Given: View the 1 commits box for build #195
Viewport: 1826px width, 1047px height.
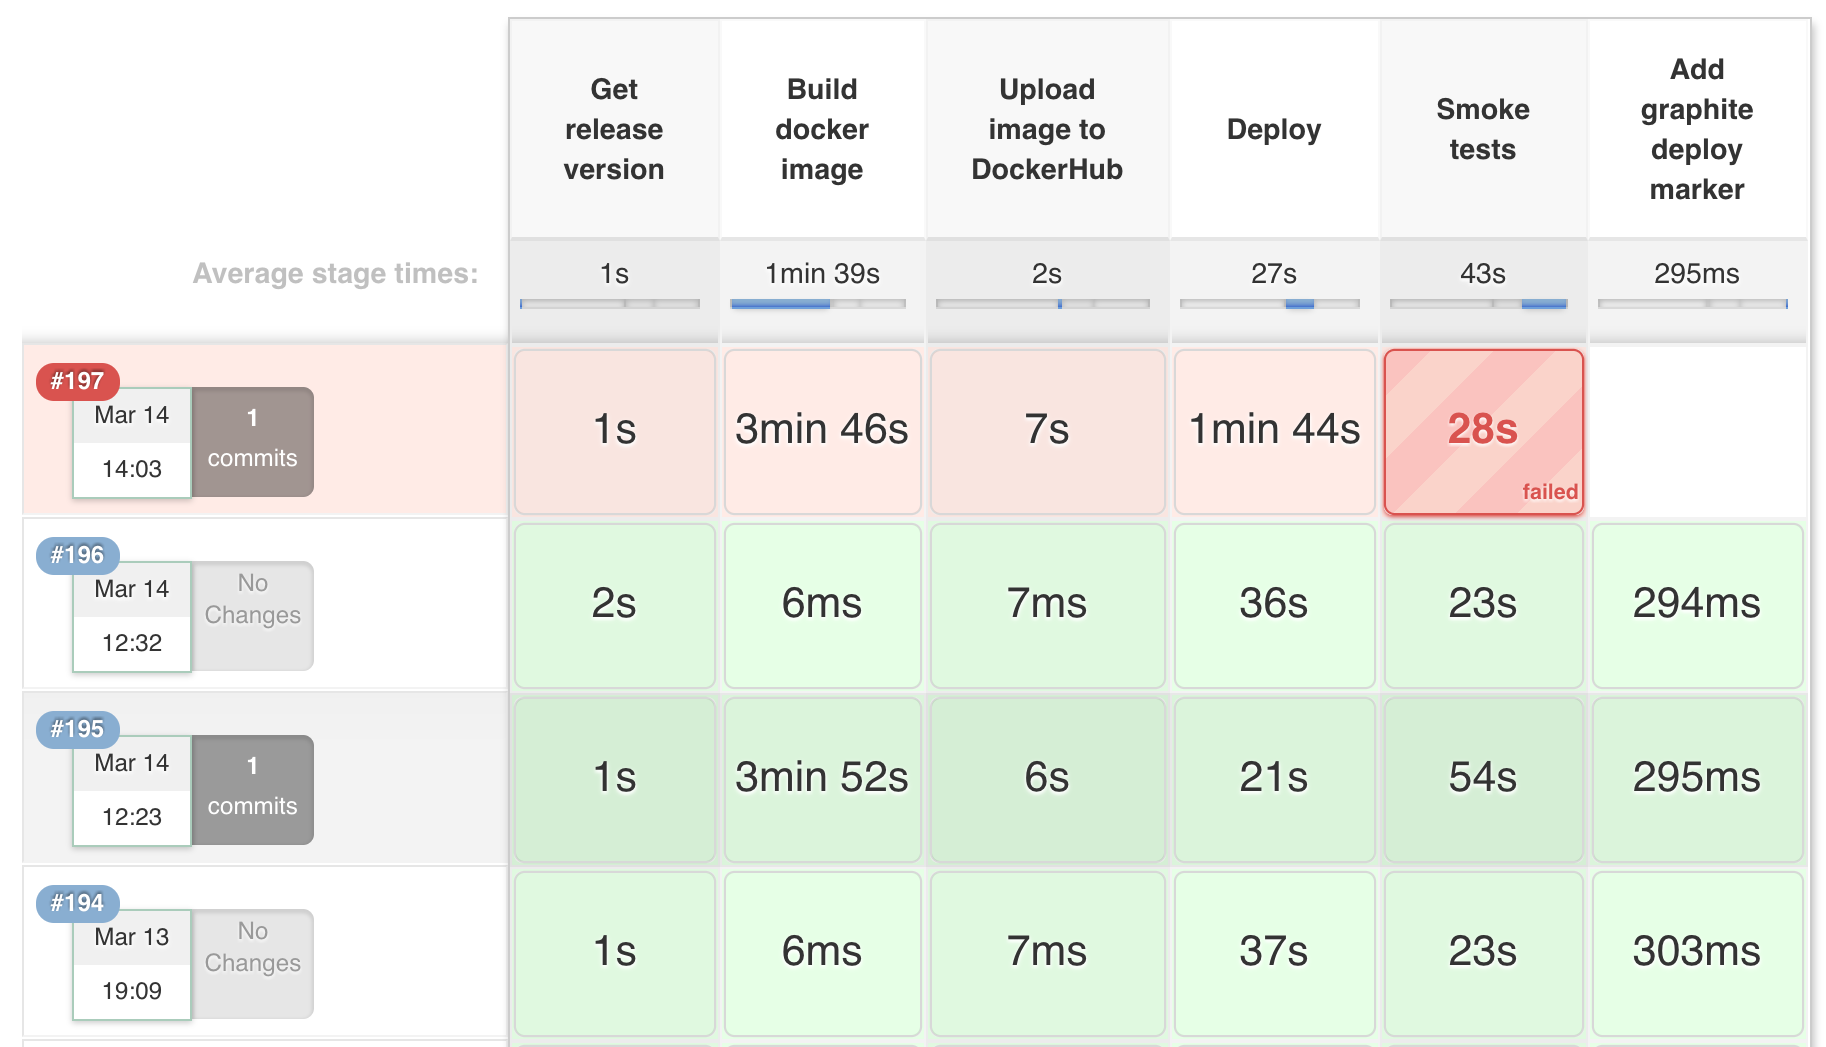Looking at the screenshot, I should pos(252,789).
